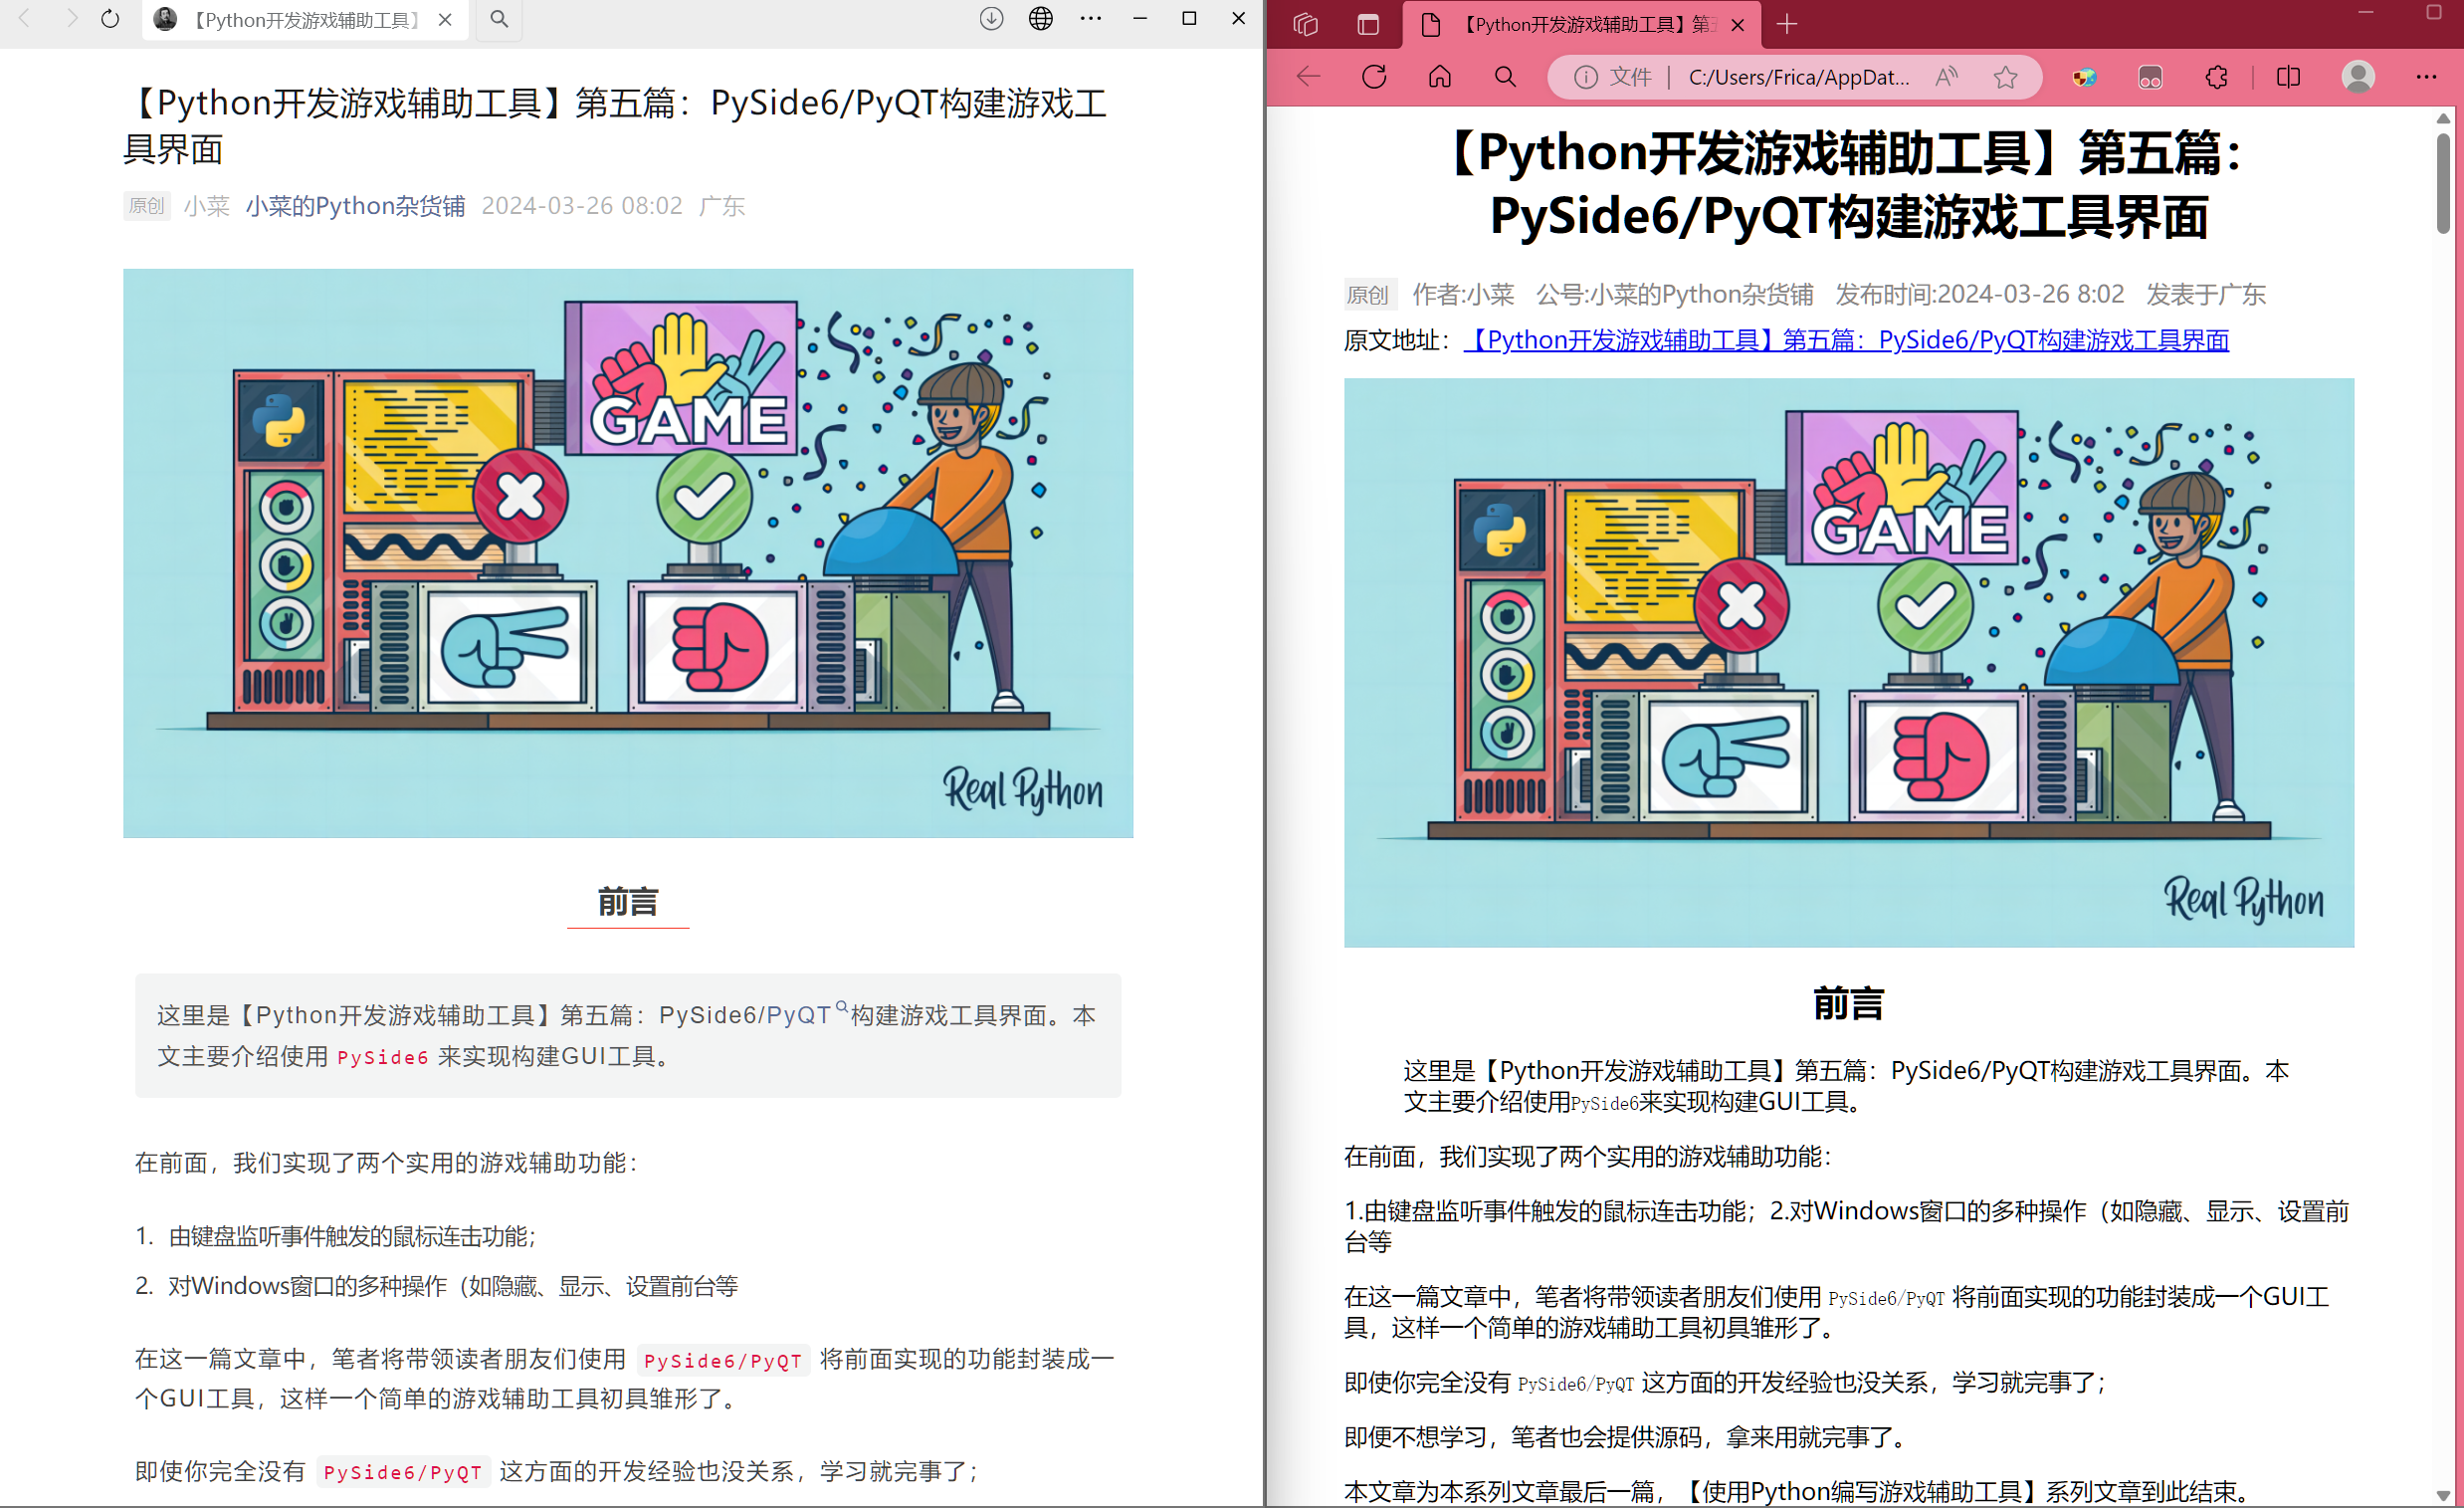Image resolution: width=2464 pixels, height=1508 pixels.
Task: Click the Edge address bar file path
Action: coord(1798,77)
